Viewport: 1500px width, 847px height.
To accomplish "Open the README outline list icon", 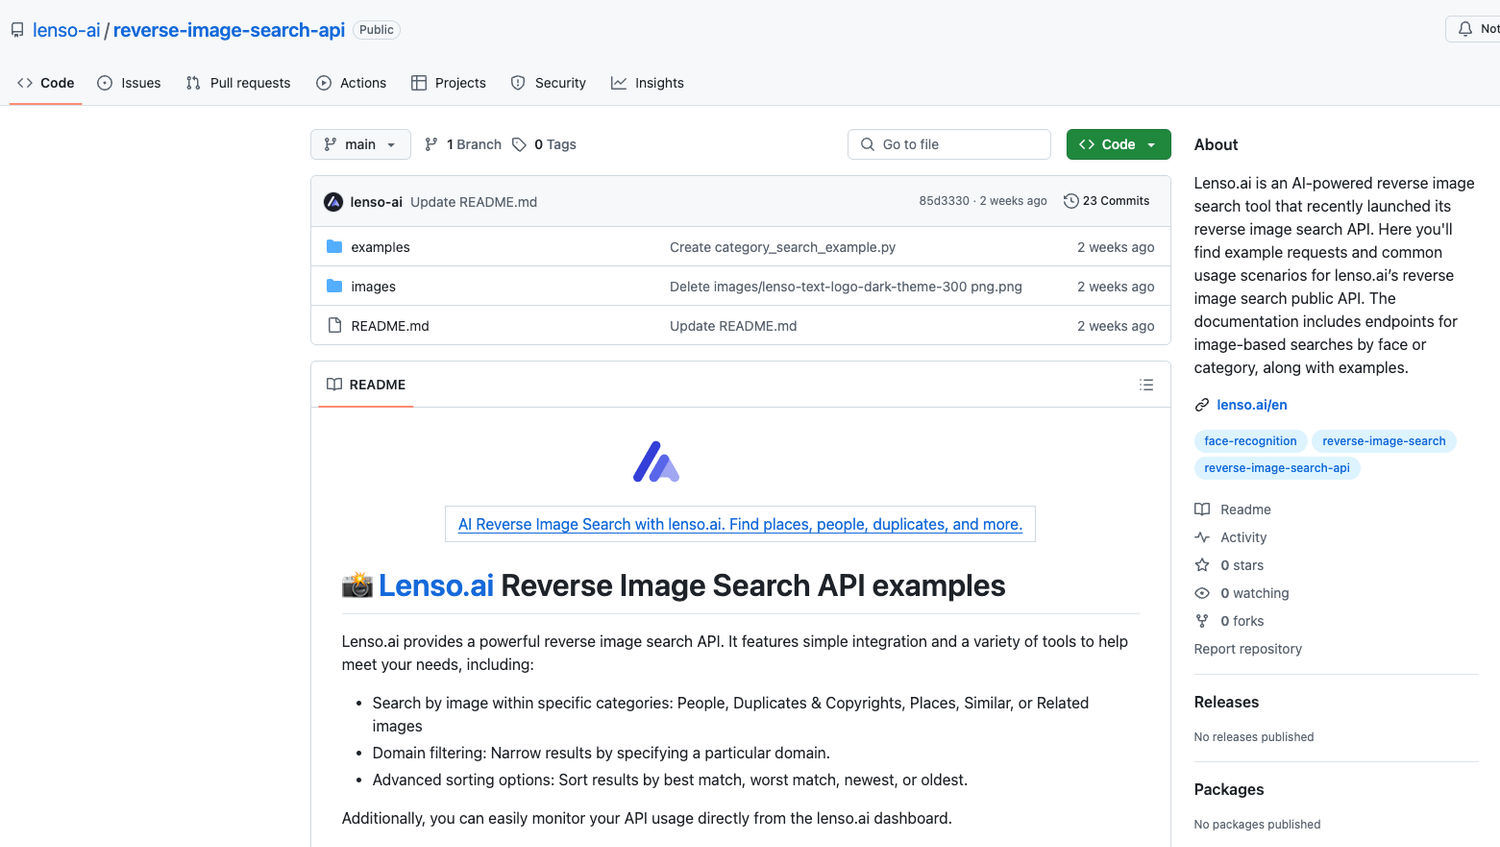I will (x=1146, y=385).
